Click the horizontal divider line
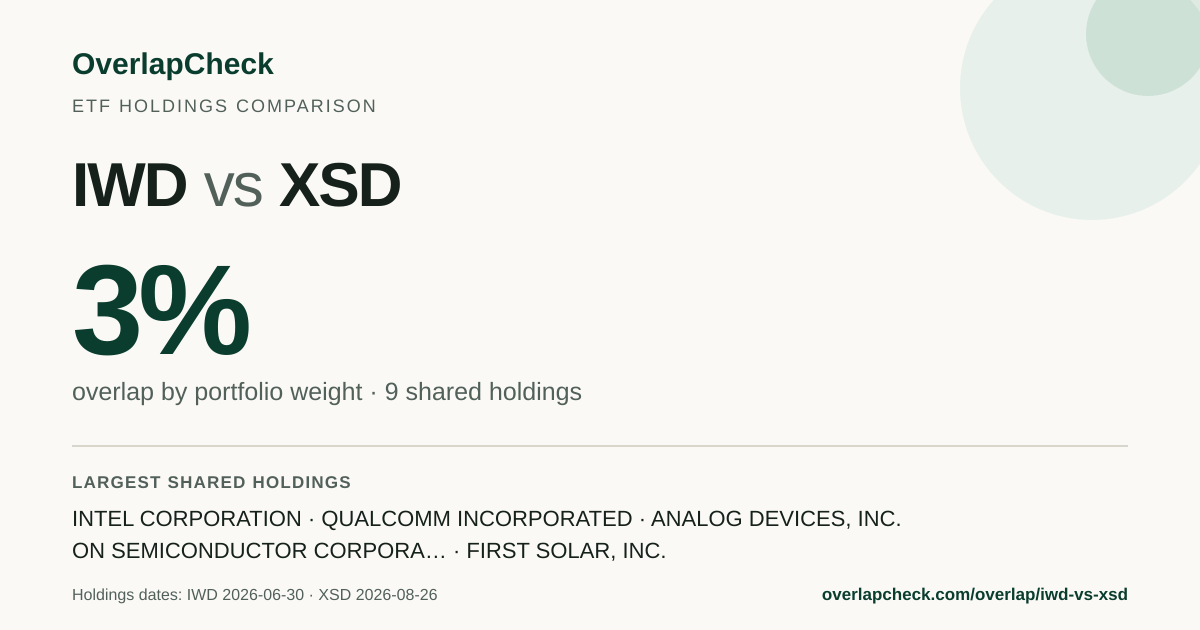Viewport: 1200px width, 630px height. [600, 446]
